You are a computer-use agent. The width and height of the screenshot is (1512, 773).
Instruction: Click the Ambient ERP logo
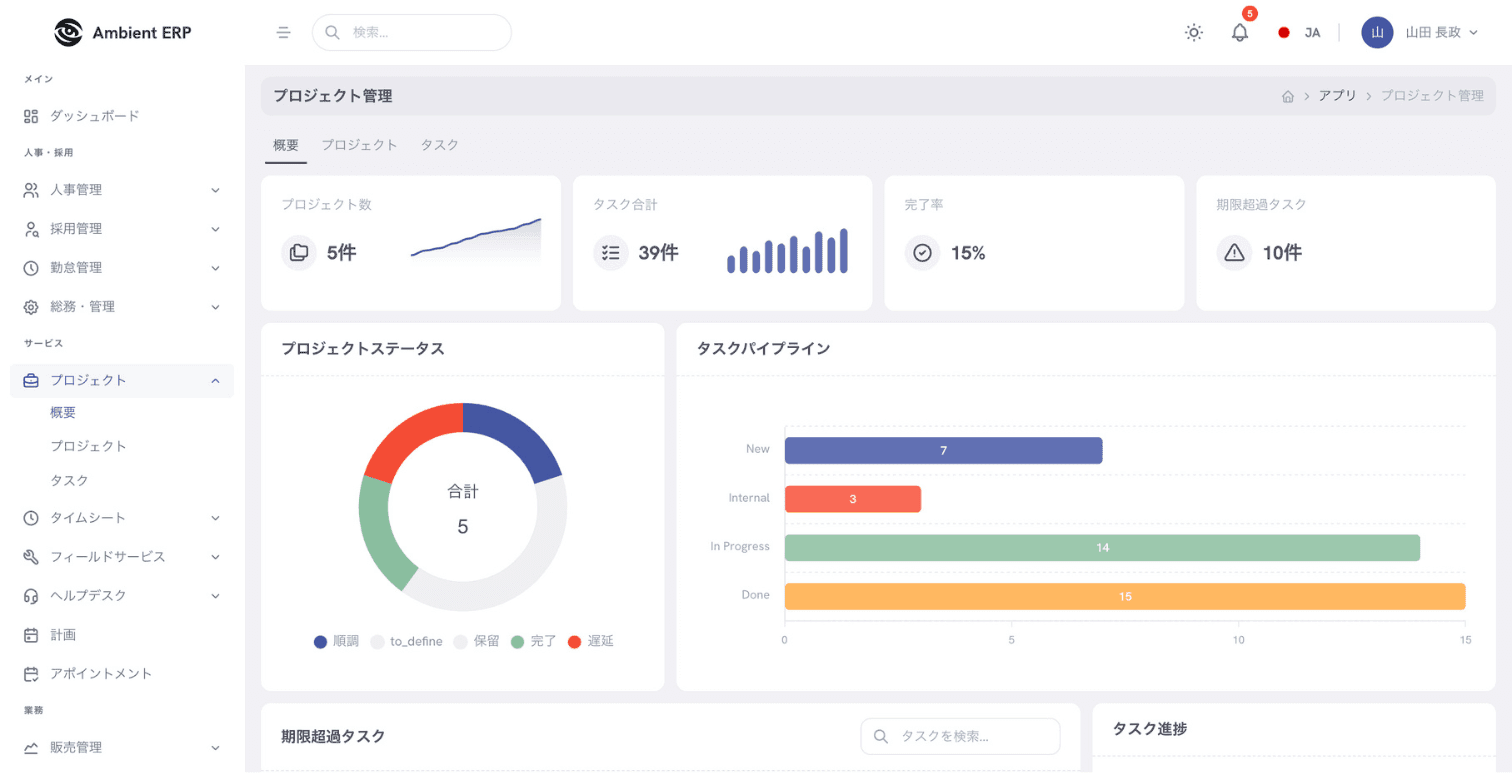[122, 32]
